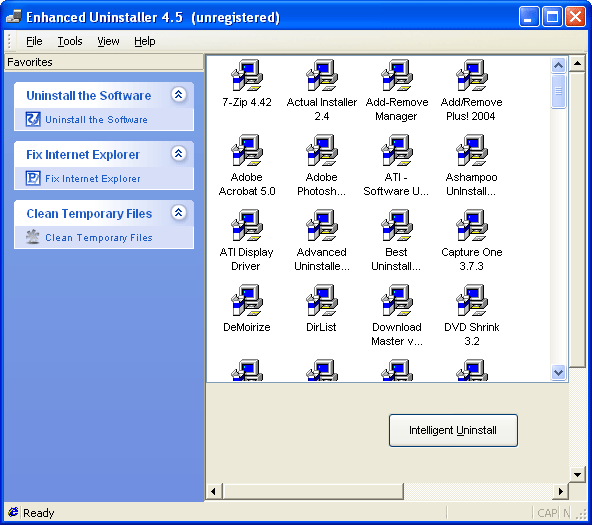
Task: Click the Fix Internet Explorer sidebar icon
Action: (33, 178)
